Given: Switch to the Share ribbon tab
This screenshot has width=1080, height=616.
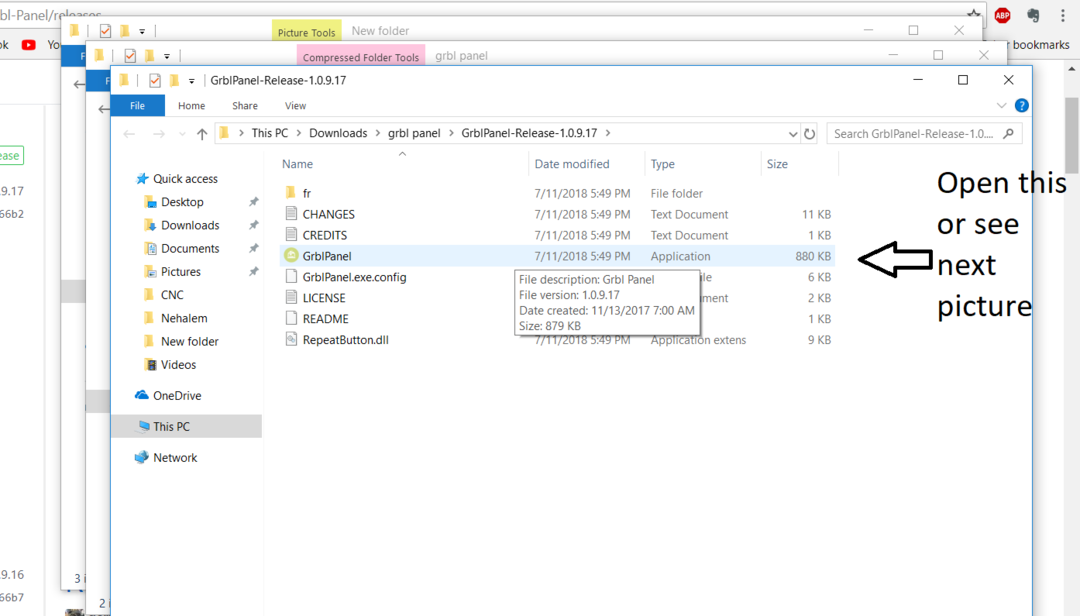Looking at the screenshot, I should point(244,106).
